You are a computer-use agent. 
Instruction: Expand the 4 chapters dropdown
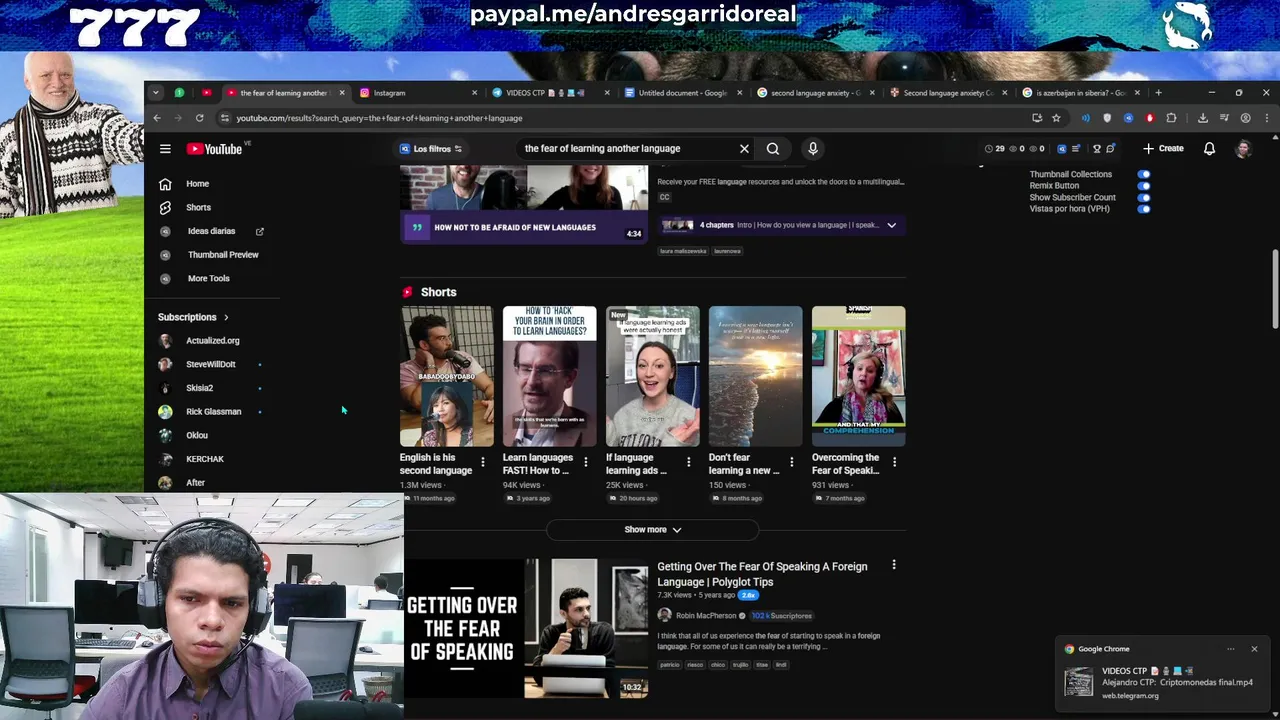(891, 225)
